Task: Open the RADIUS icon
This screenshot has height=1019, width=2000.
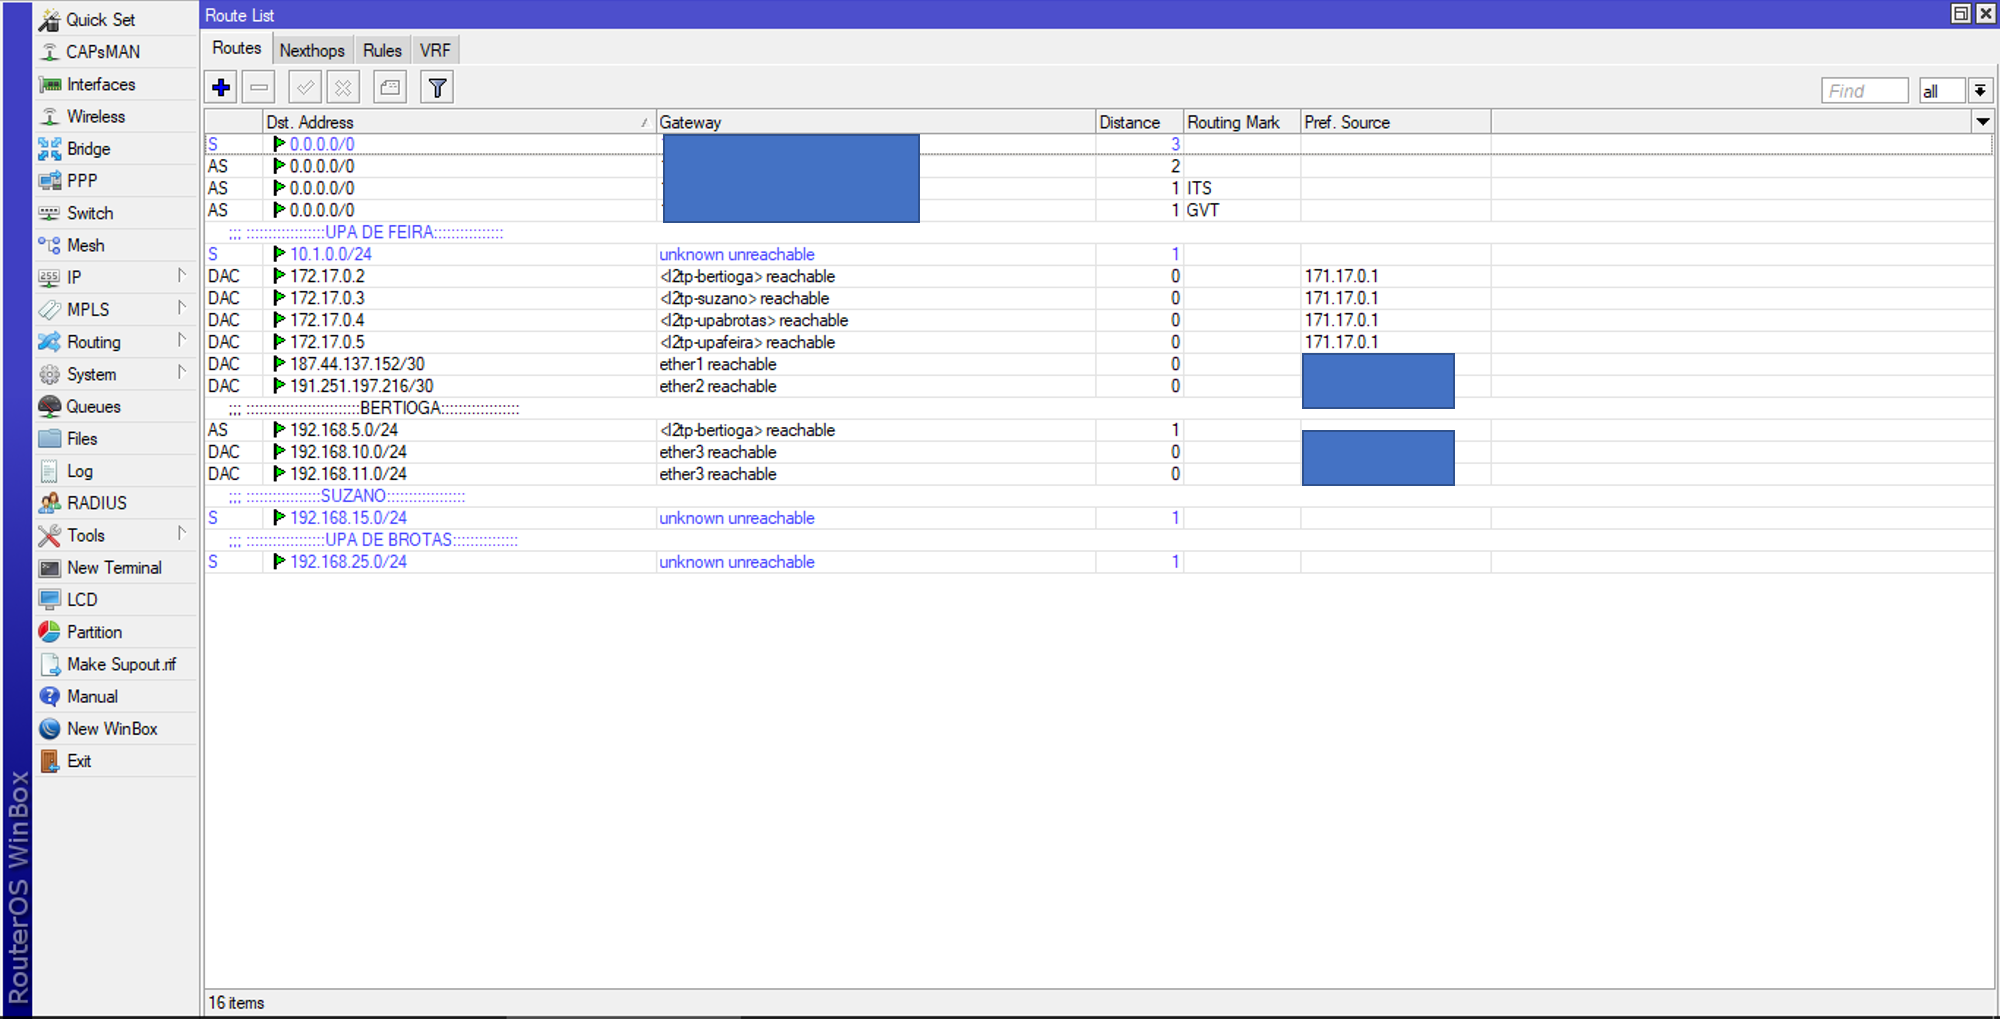Action: click(x=49, y=503)
